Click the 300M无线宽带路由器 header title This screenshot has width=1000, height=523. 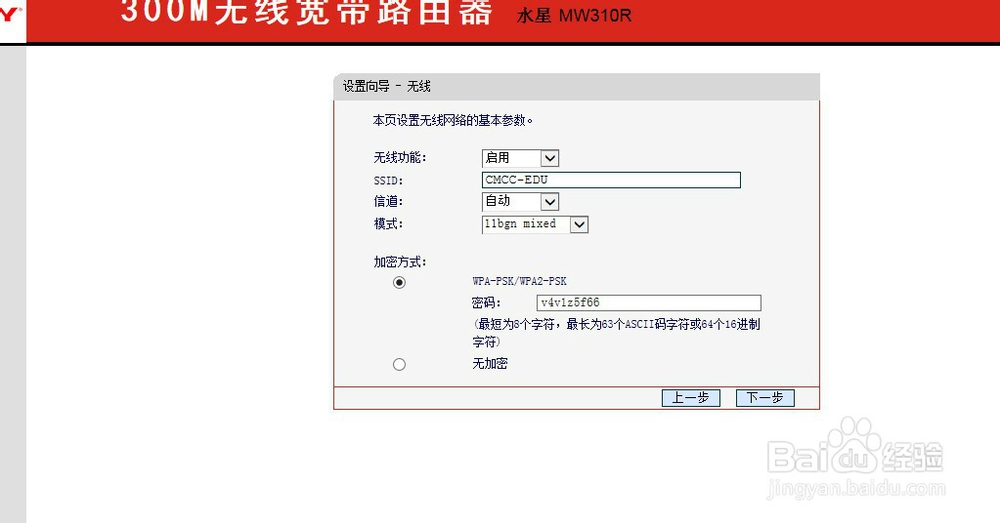pos(307,11)
